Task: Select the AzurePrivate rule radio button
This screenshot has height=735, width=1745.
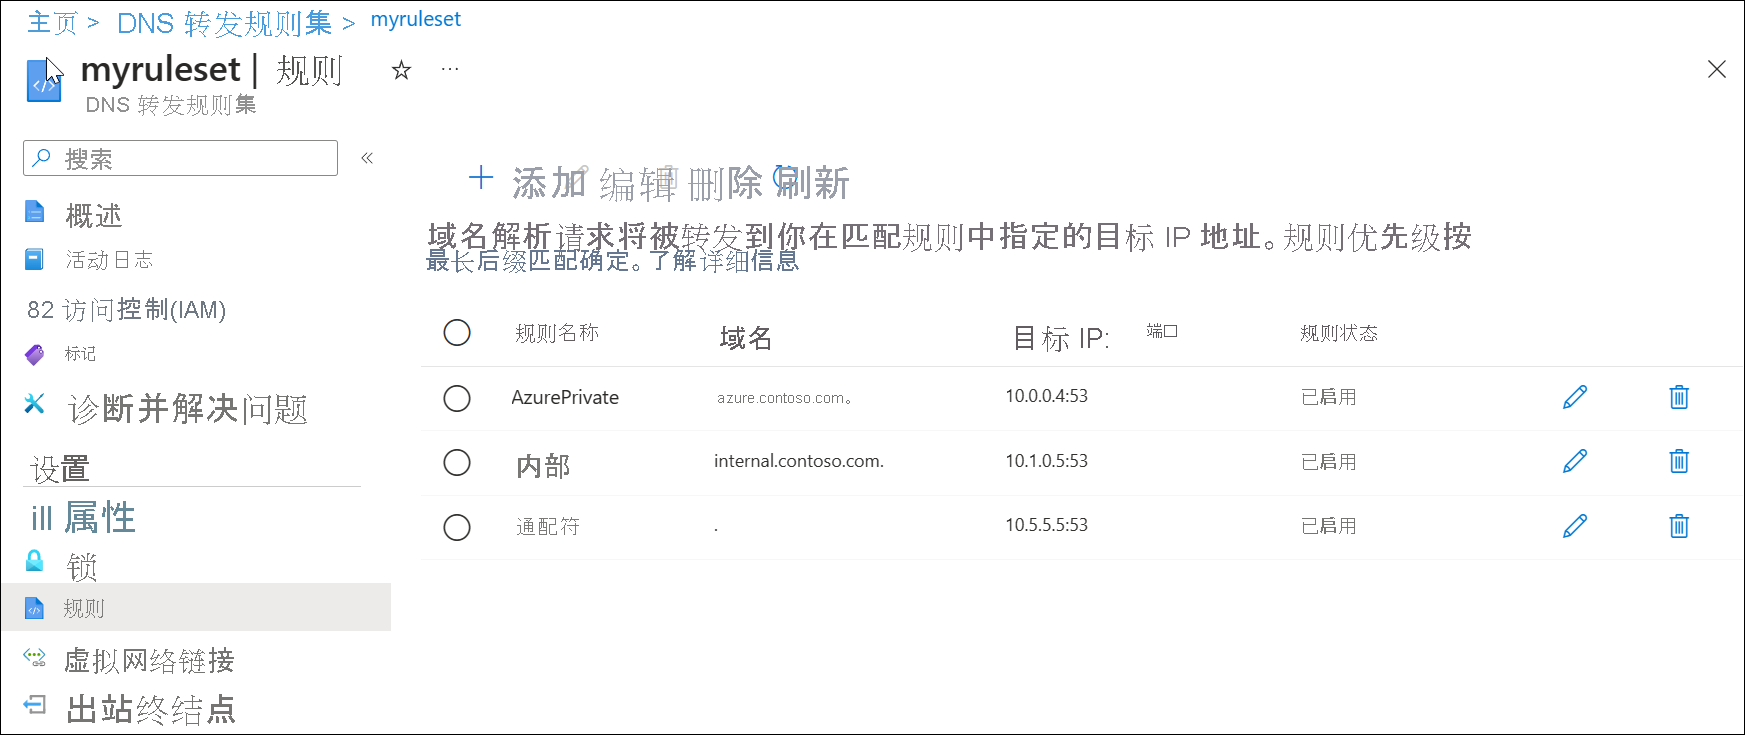Action: click(457, 398)
